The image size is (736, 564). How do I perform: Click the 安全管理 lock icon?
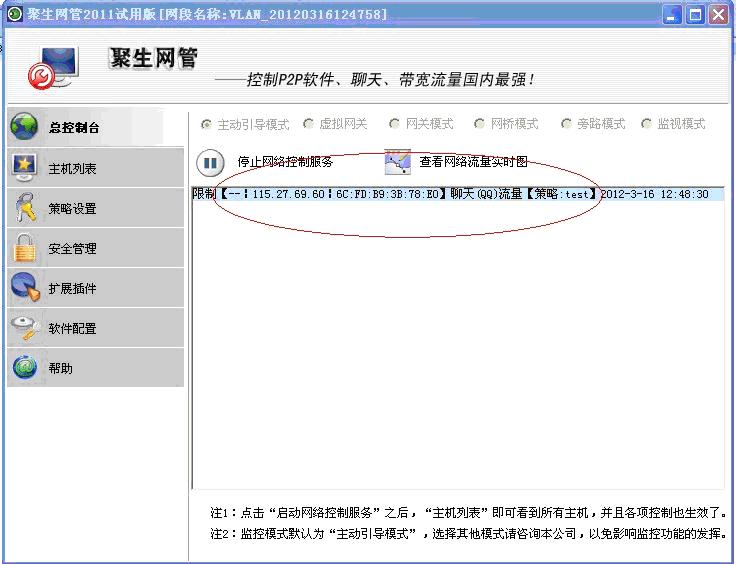click(24, 248)
